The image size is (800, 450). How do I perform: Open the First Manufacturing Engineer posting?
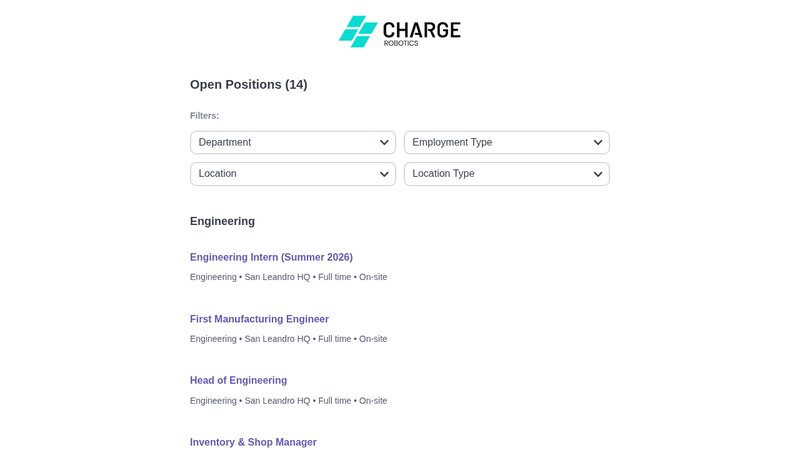tap(259, 319)
